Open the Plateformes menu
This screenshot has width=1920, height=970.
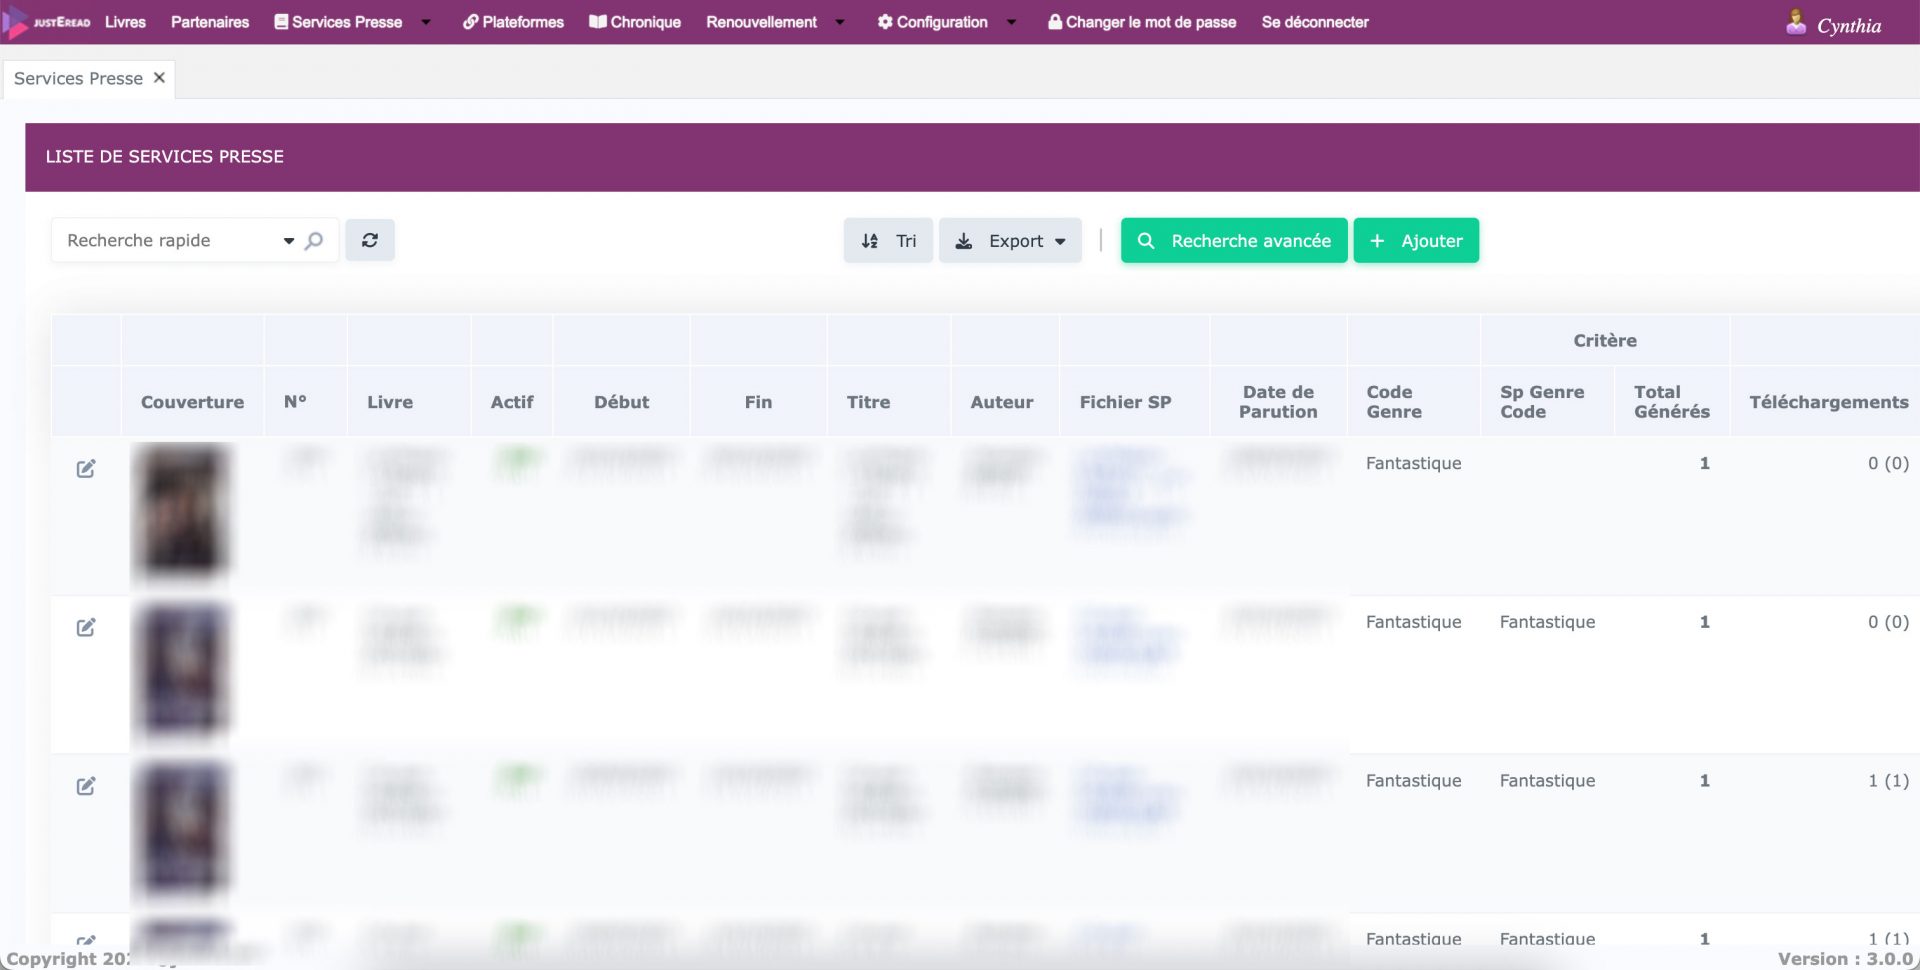(513, 22)
